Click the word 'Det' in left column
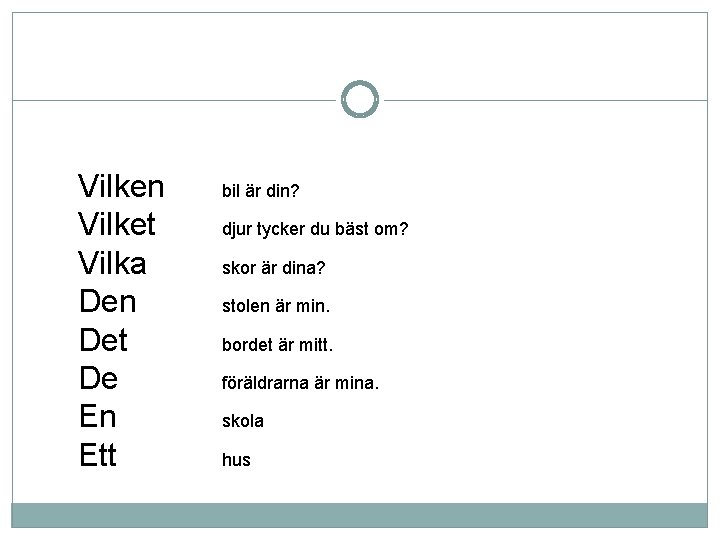The image size is (720, 540). (x=102, y=341)
